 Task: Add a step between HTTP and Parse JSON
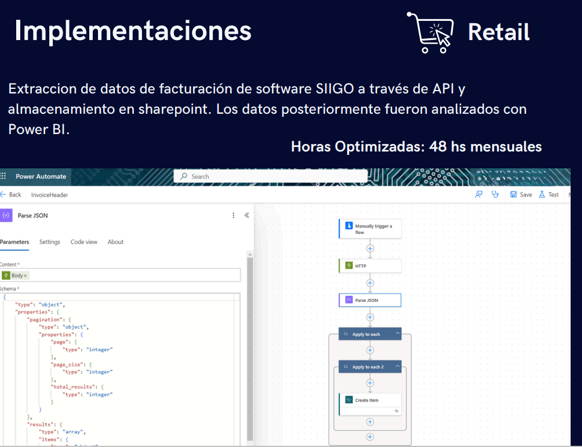click(x=370, y=283)
